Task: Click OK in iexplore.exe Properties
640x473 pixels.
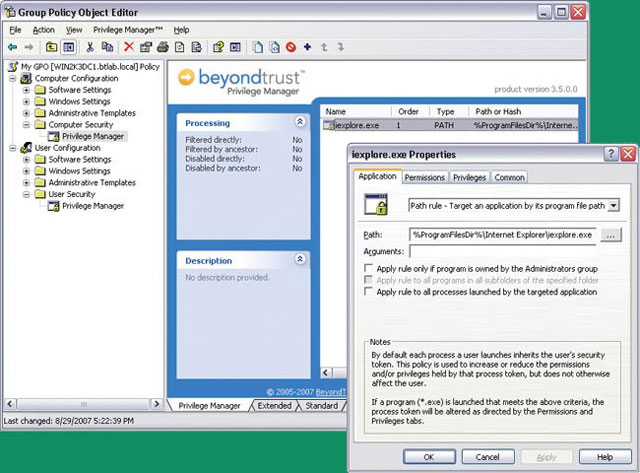Action: [x=429, y=457]
